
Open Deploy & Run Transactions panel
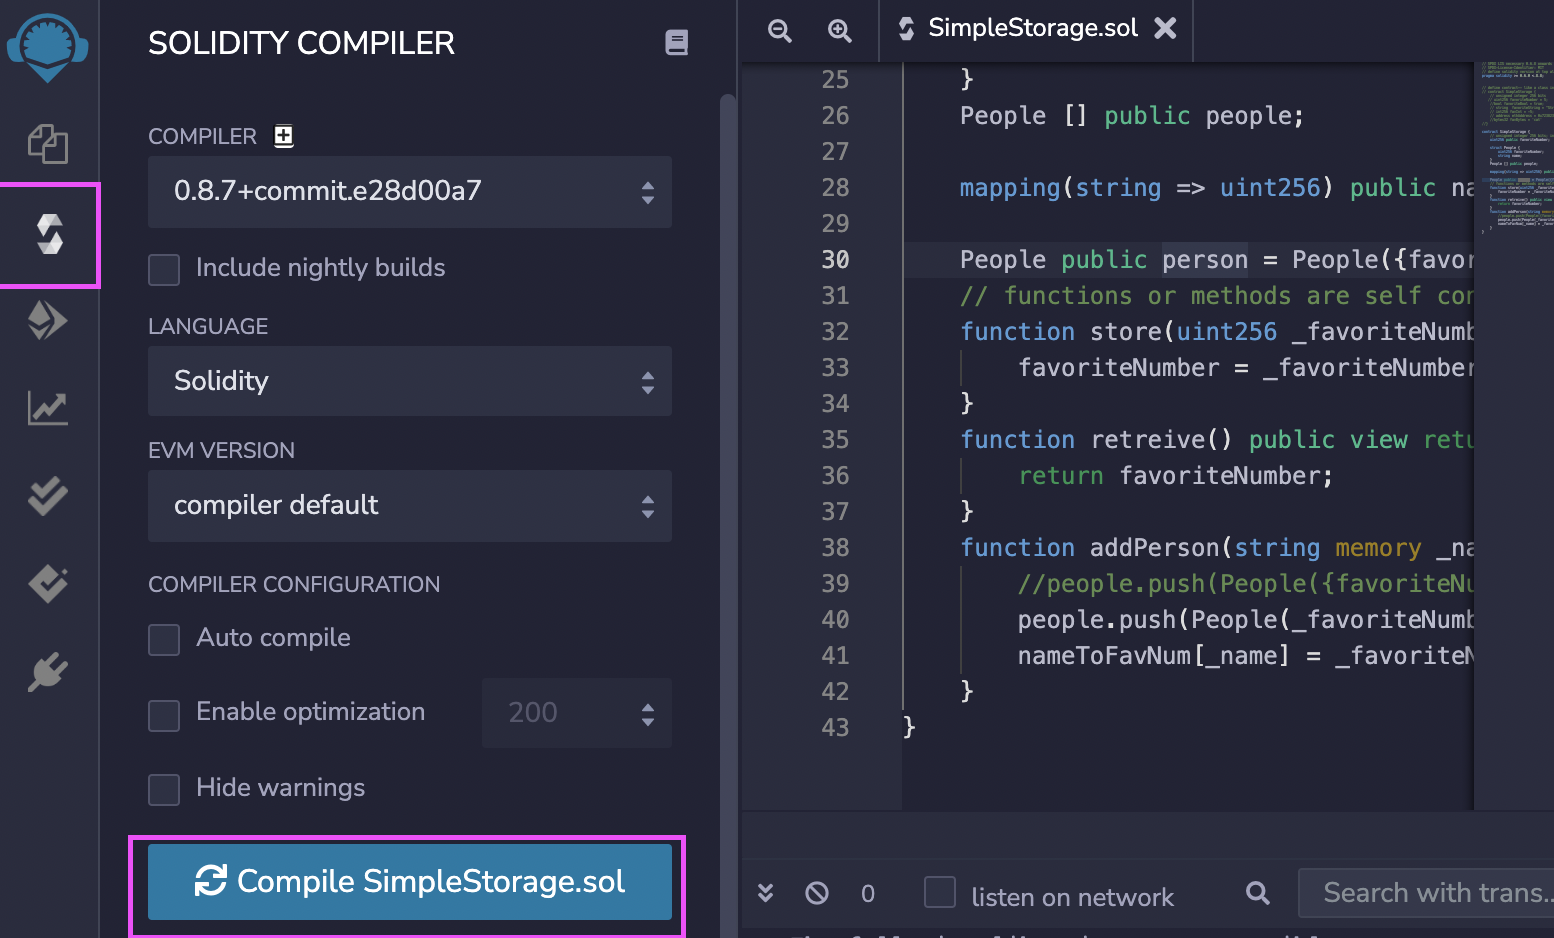click(48, 321)
